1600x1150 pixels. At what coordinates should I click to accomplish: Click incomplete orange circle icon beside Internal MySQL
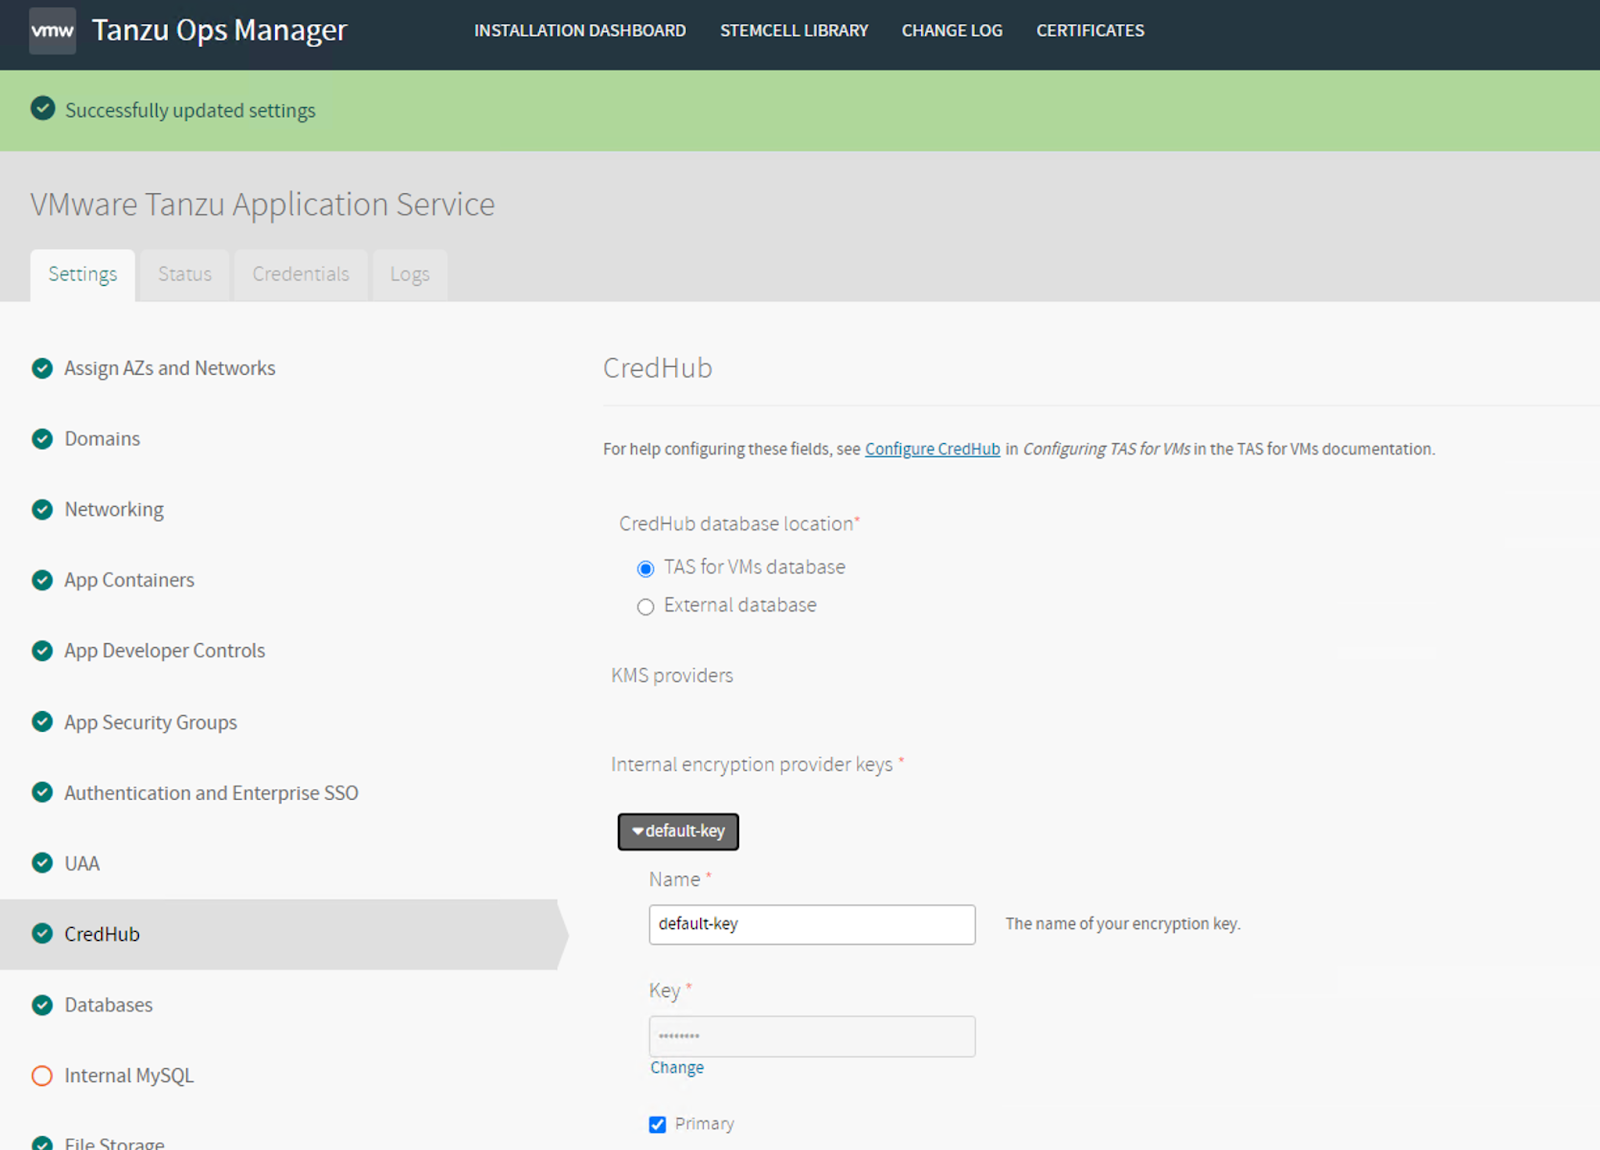point(42,1076)
